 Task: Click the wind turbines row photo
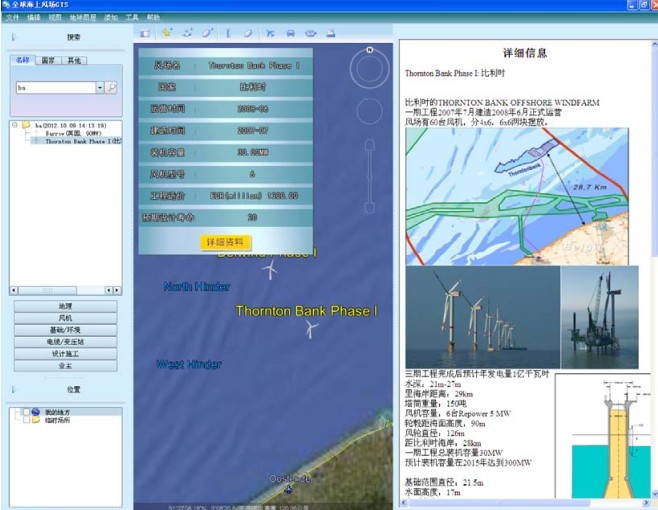click(483, 317)
